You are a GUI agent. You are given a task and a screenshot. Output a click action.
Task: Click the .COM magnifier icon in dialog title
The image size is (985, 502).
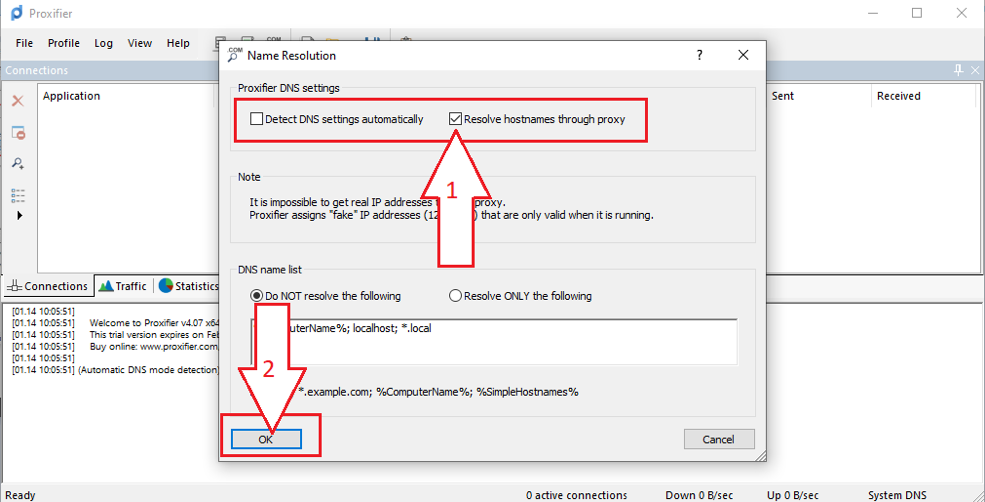coord(235,55)
